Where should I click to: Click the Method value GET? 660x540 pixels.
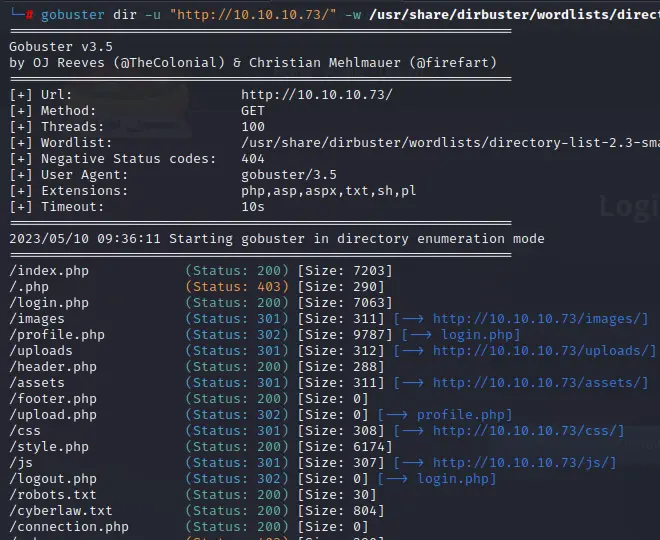coord(253,111)
